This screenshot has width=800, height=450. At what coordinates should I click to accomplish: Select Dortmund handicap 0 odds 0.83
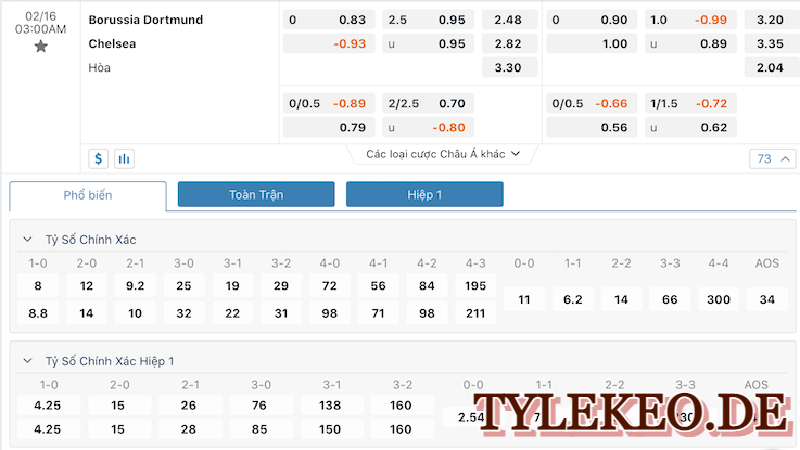click(x=329, y=20)
